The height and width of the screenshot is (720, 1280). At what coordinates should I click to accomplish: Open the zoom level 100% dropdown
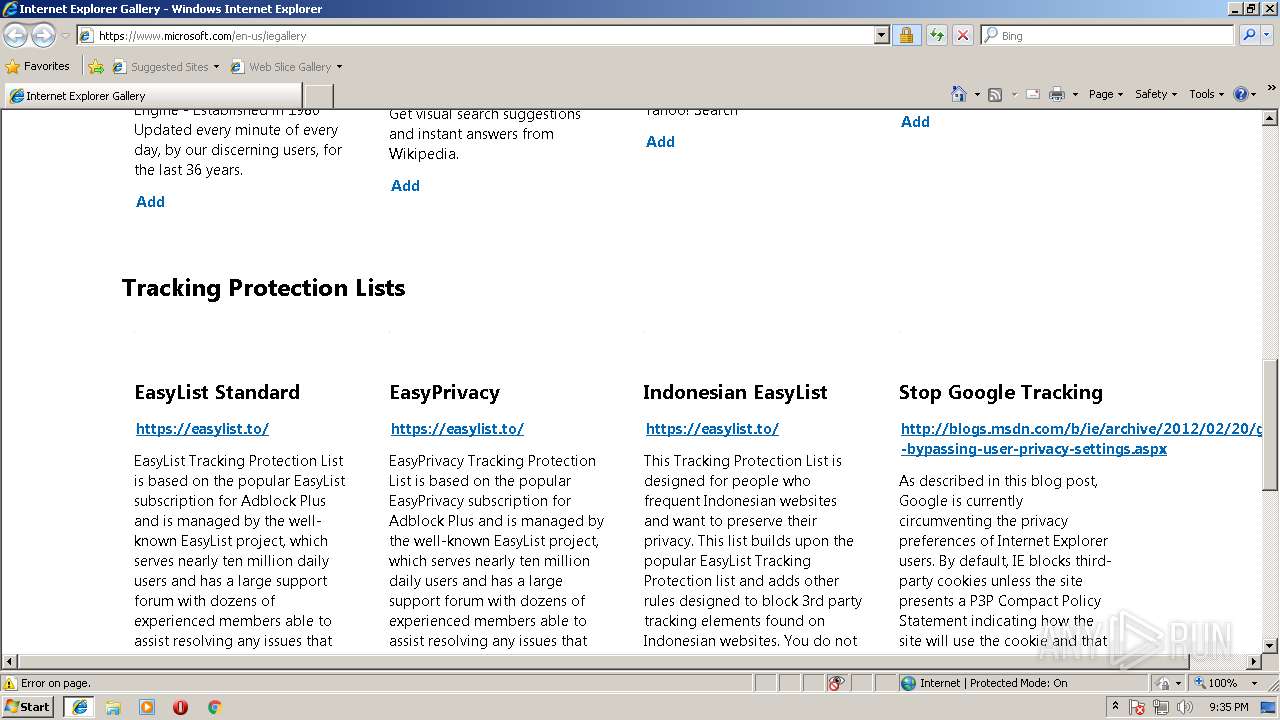(x=1253, y=683)
